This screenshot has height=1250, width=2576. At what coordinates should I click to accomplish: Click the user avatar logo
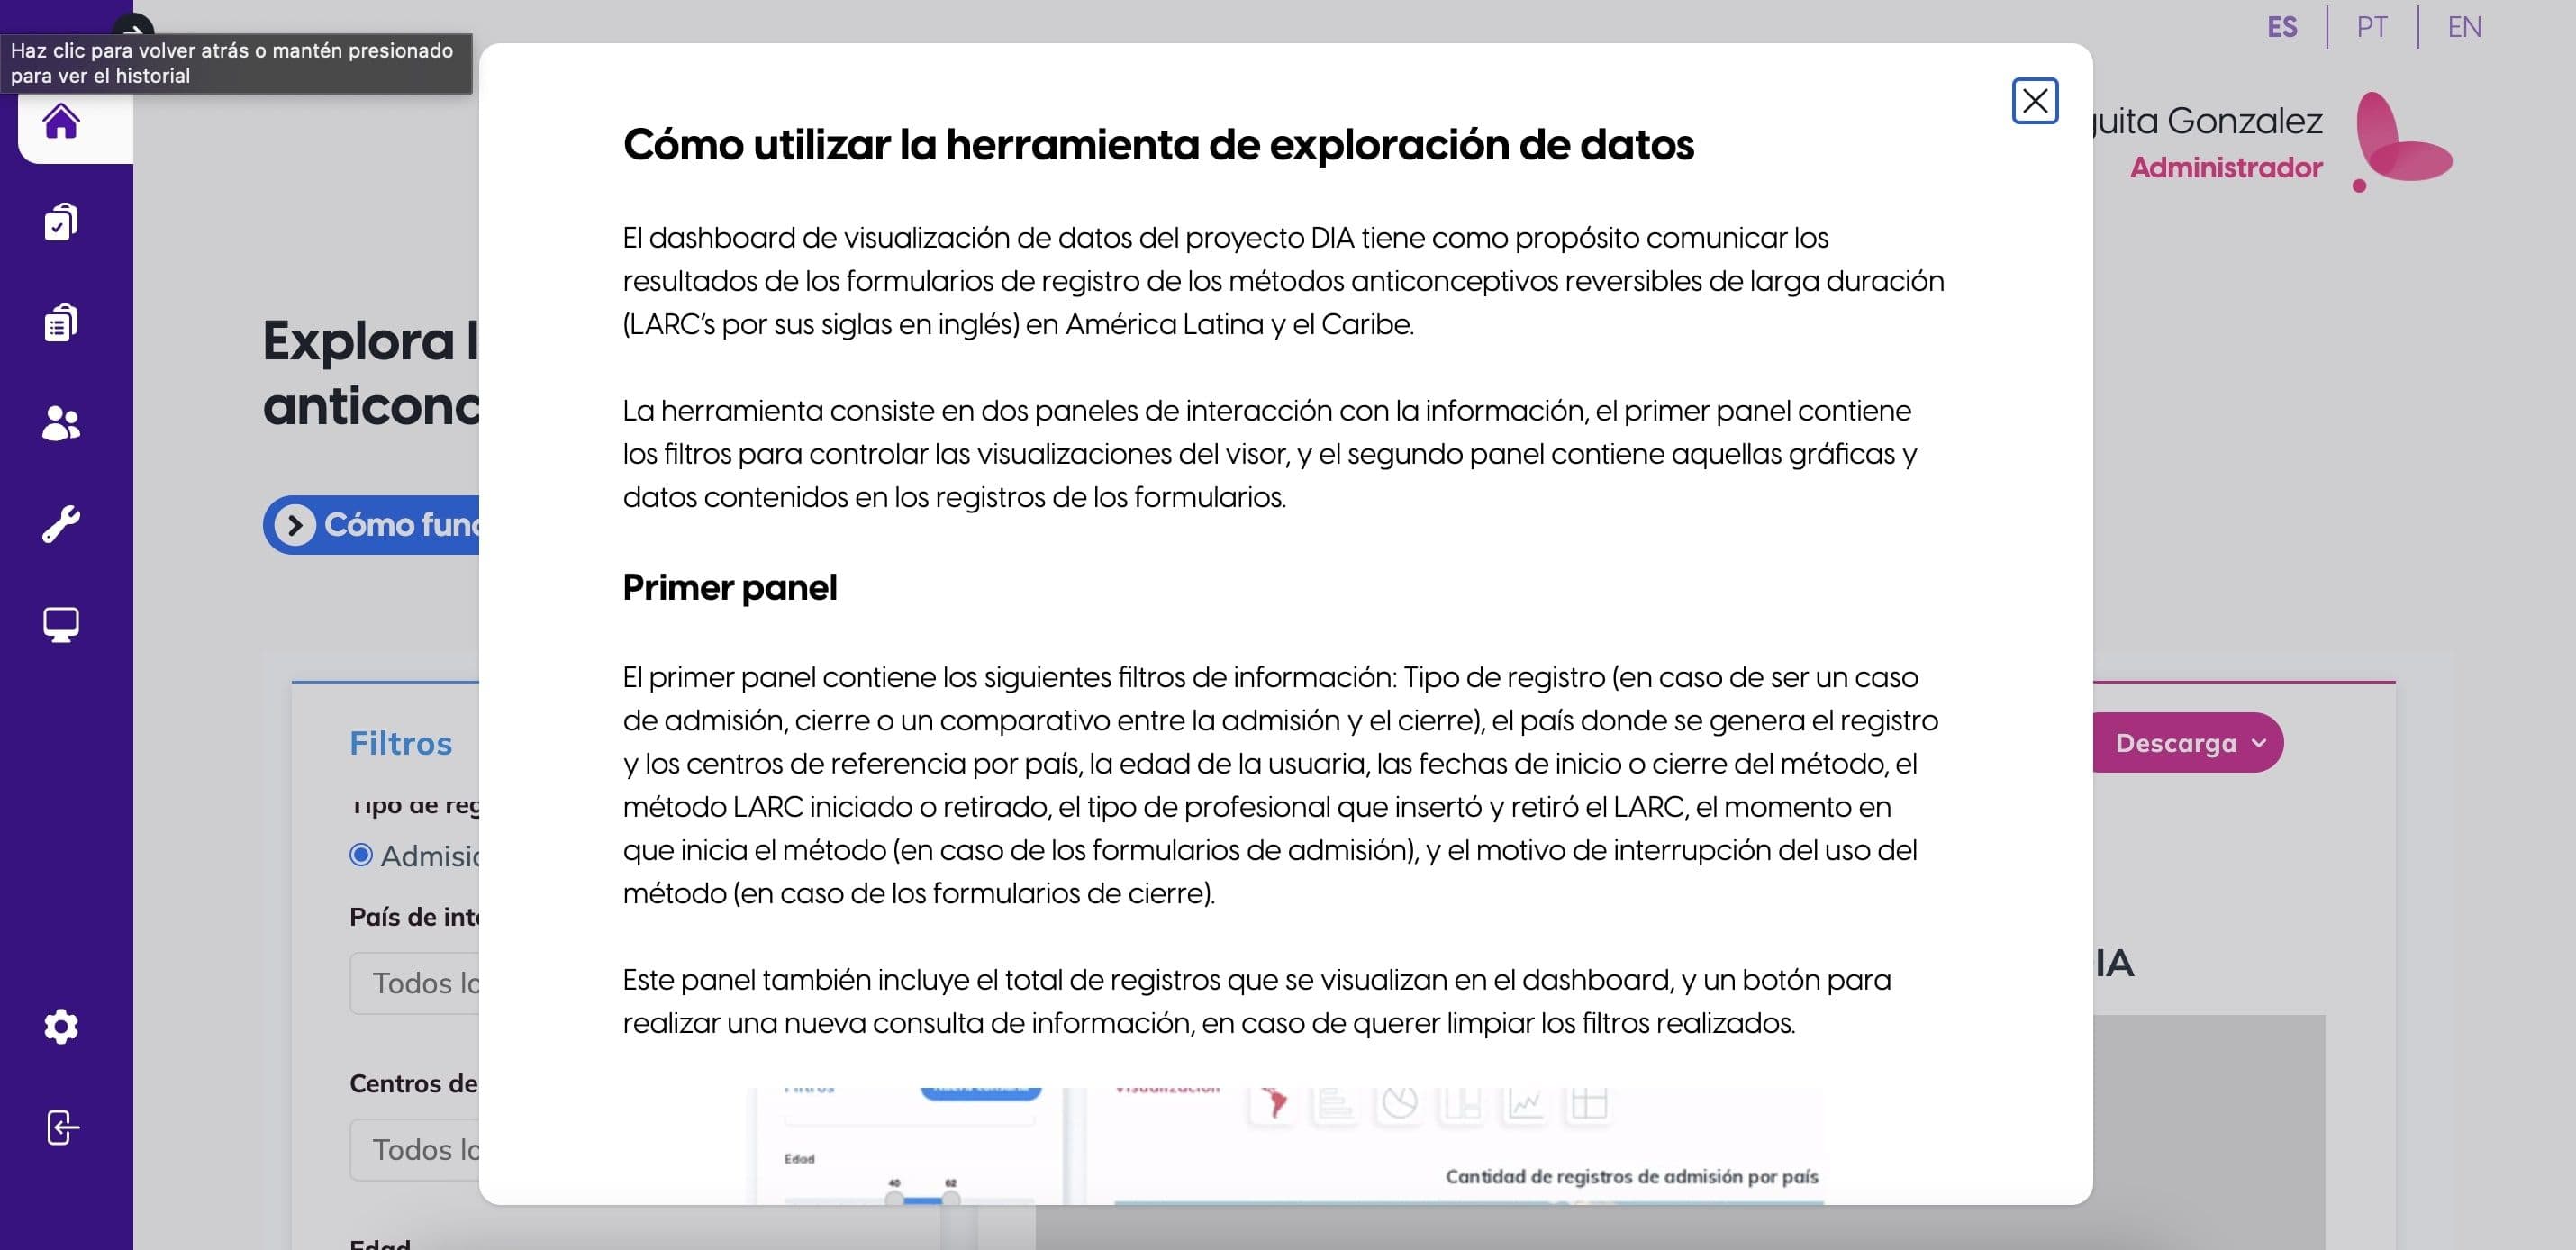point(2403,141)
